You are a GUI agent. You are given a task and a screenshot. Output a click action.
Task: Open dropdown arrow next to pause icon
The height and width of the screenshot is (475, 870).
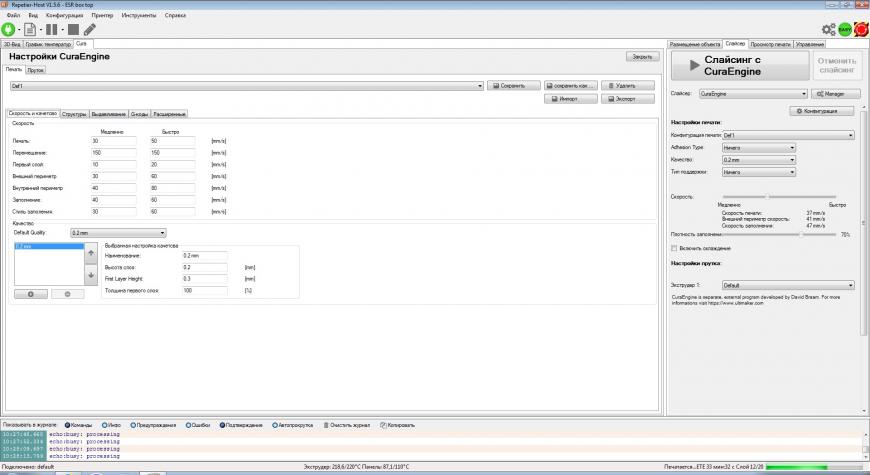coord(62,30)
